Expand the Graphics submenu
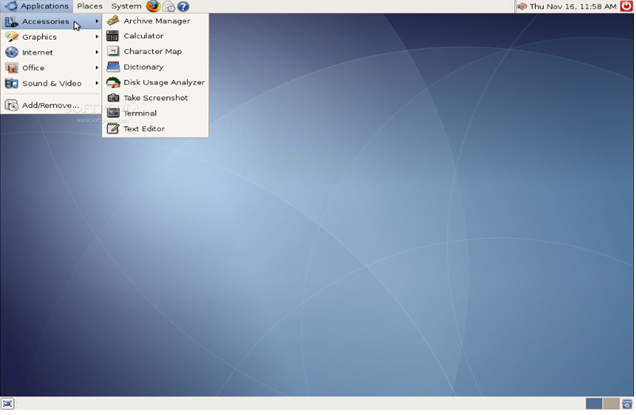Viewport: 636px width, 415px height. 40,37
